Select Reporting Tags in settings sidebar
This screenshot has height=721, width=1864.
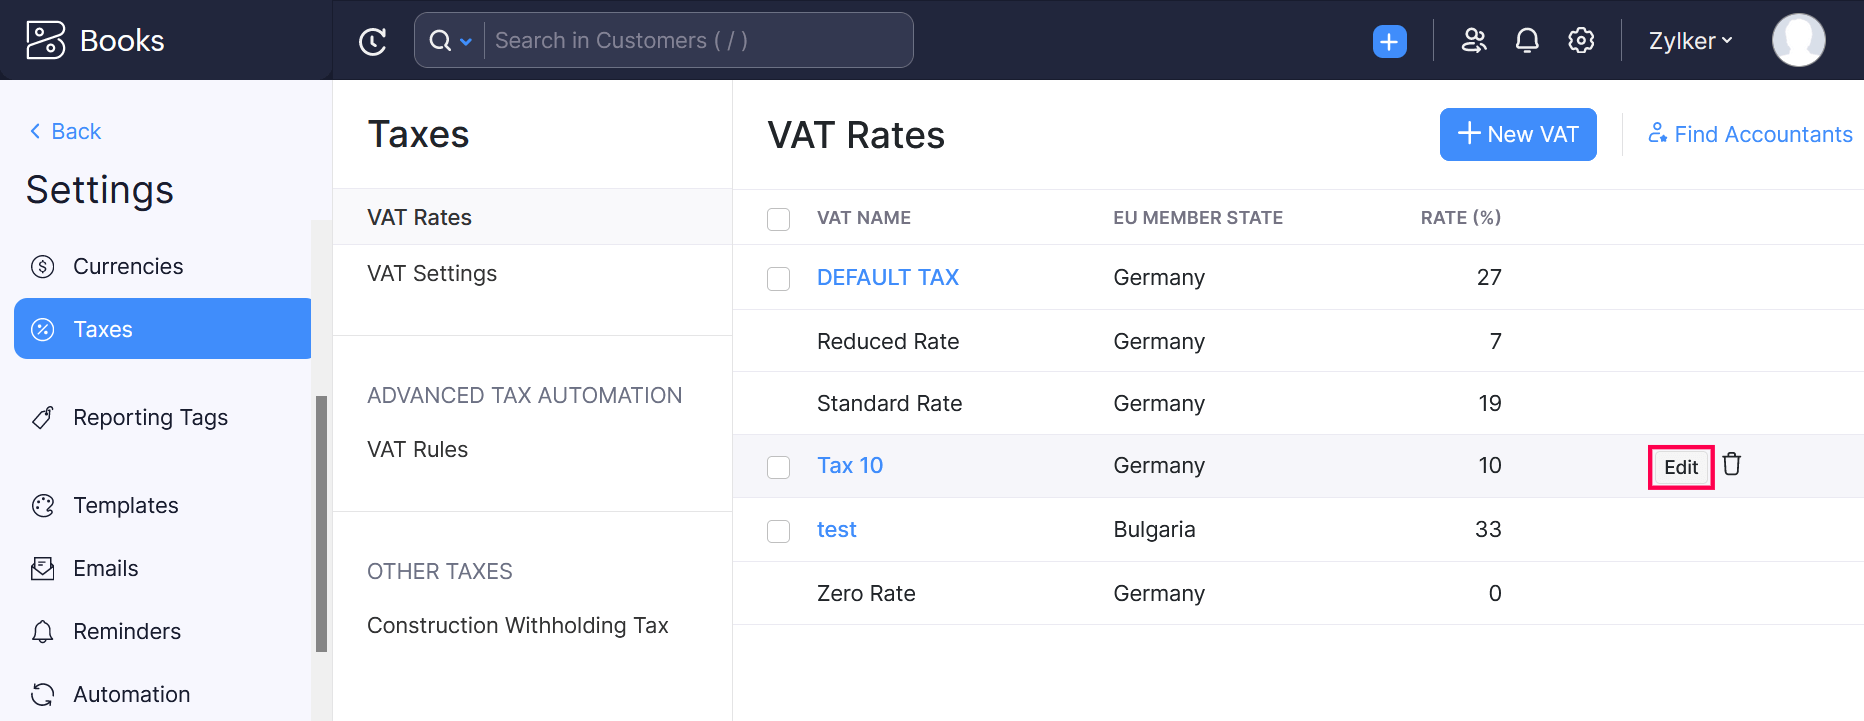[x=150, y=418]
